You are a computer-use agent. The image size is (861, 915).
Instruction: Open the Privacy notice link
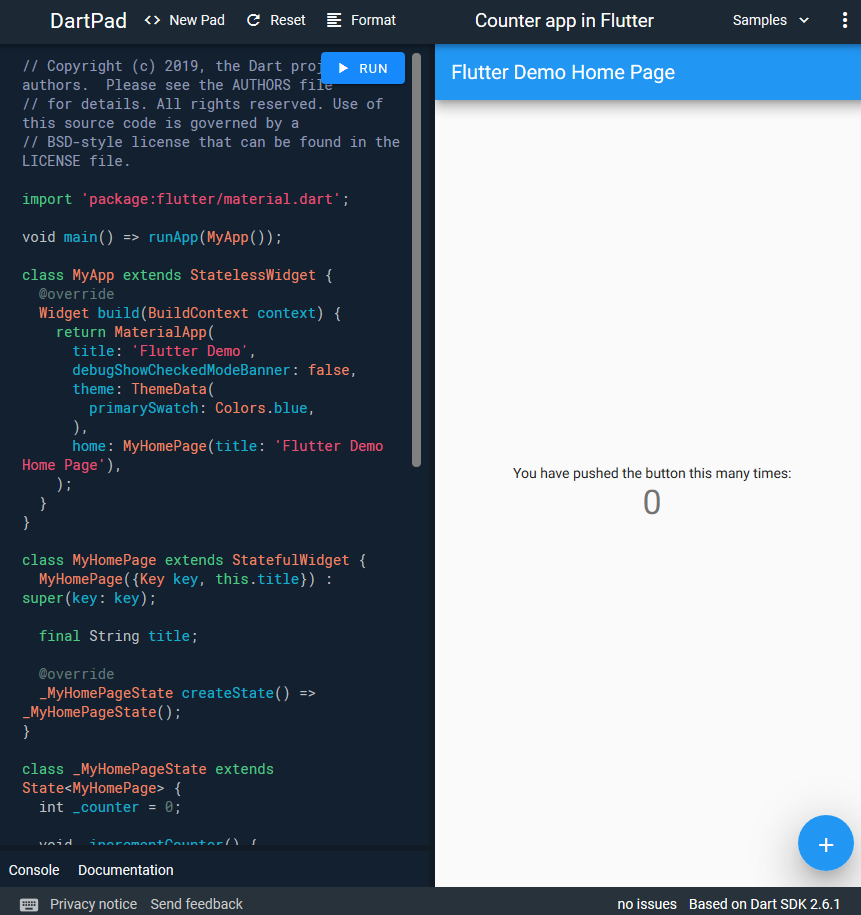93,904
